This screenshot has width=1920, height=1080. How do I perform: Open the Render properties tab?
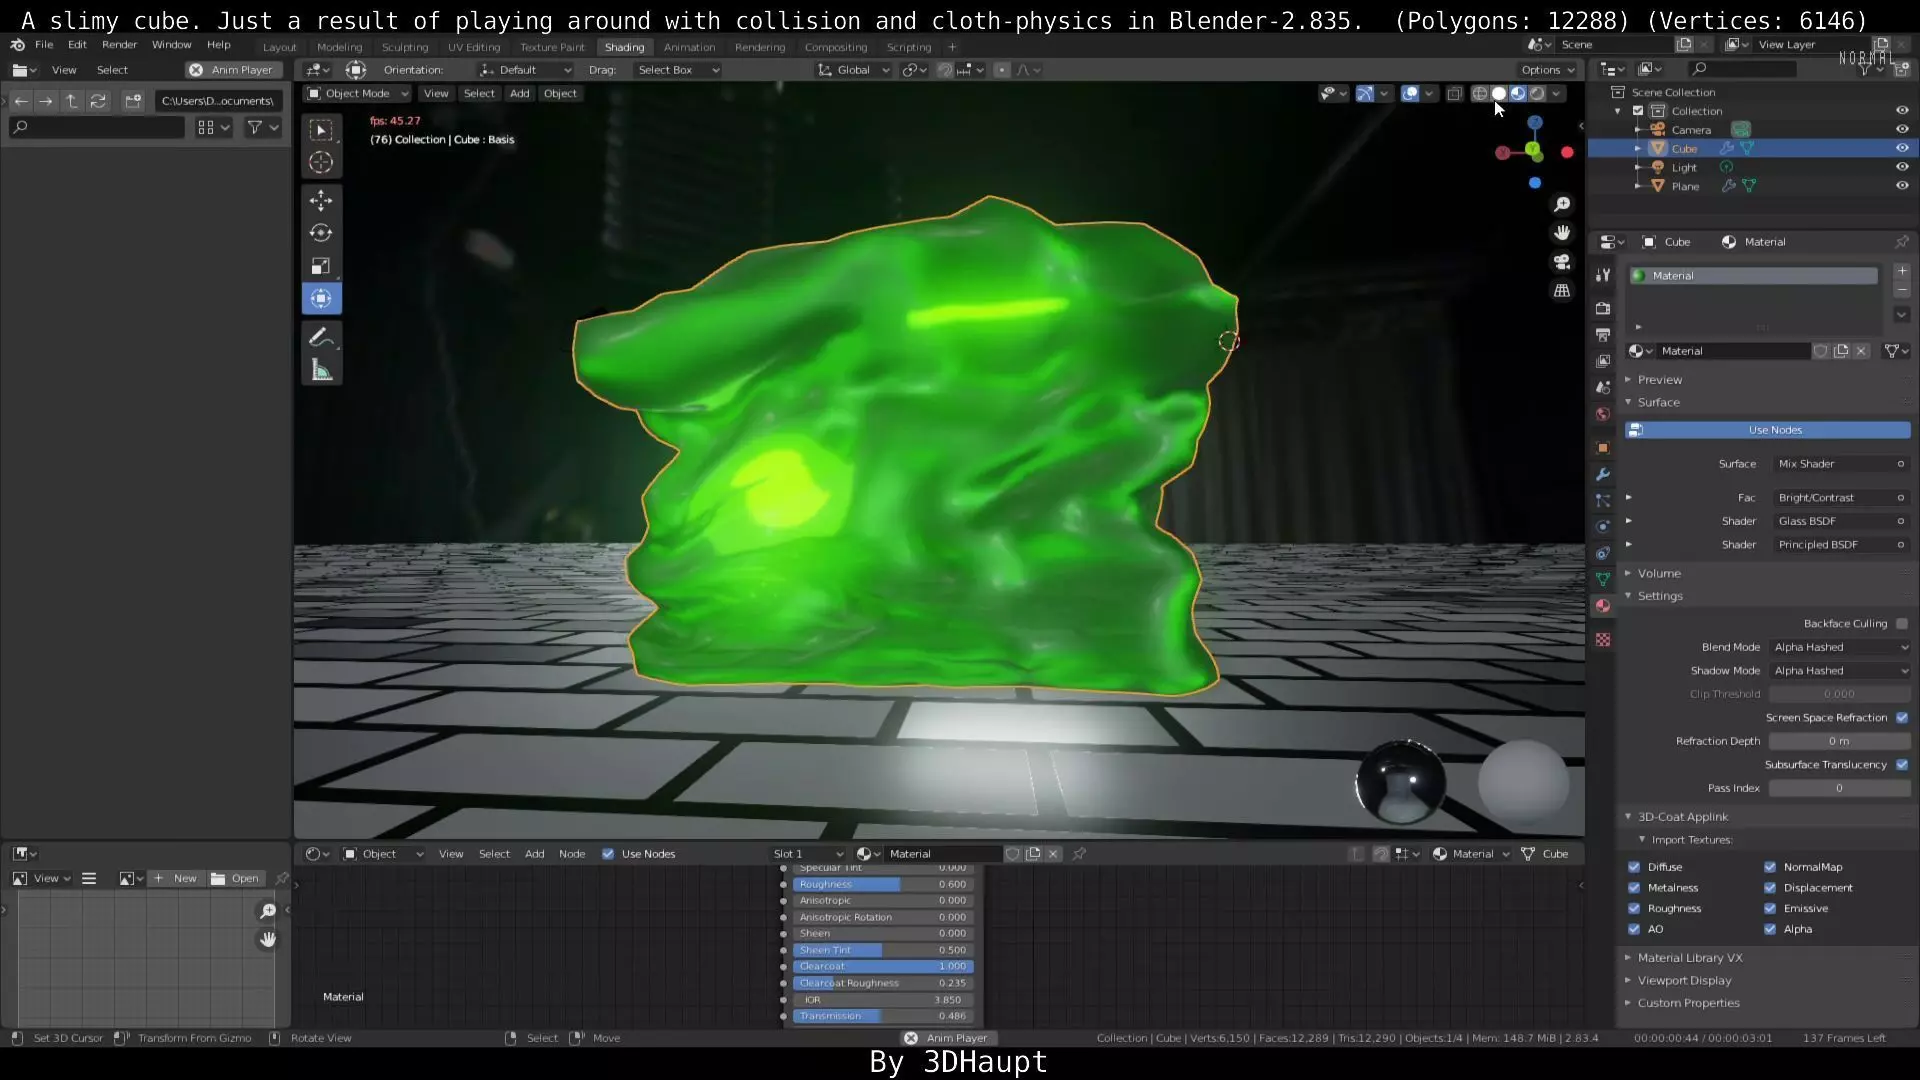pyautogui.click(x=1603, y=308)
